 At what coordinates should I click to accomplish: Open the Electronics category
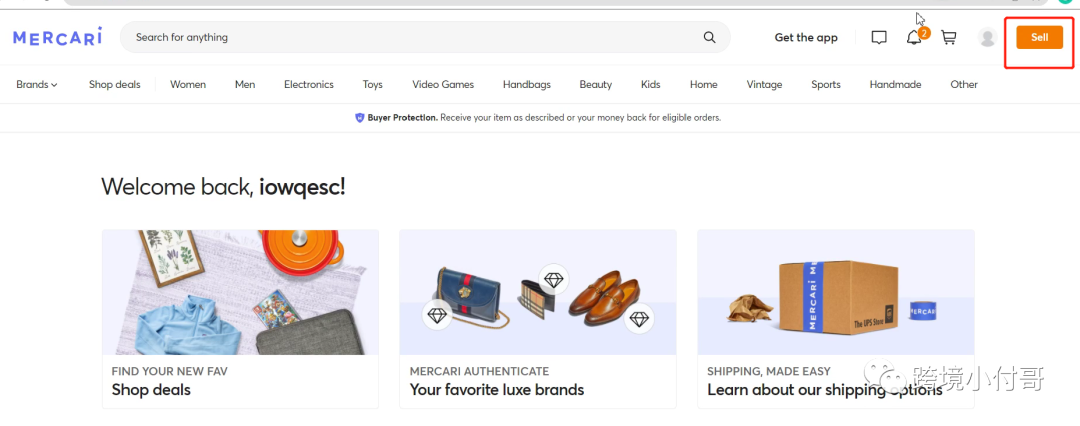point(309,84)
